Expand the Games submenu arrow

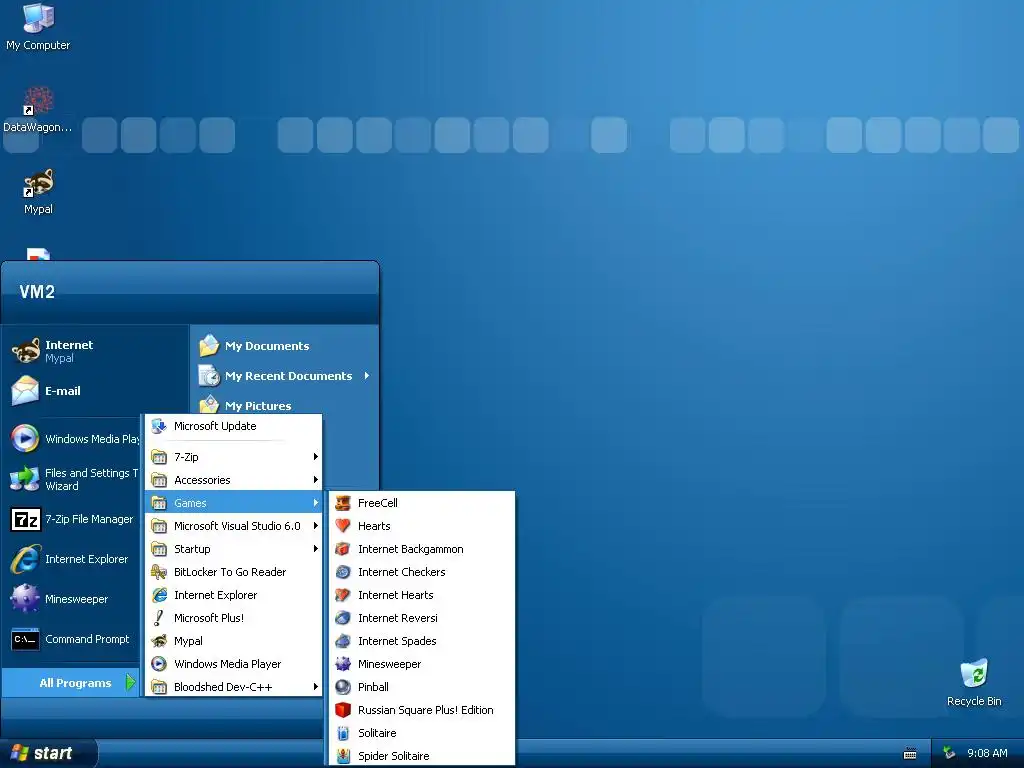point(315,503)
